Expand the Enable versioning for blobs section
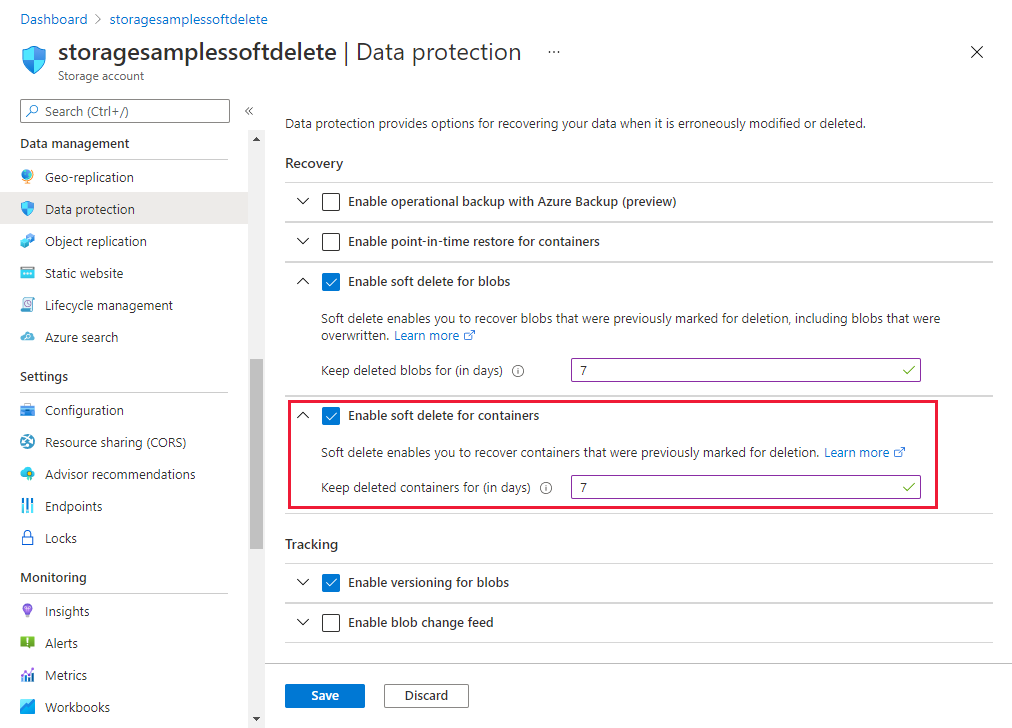 [x=303, y=581]
